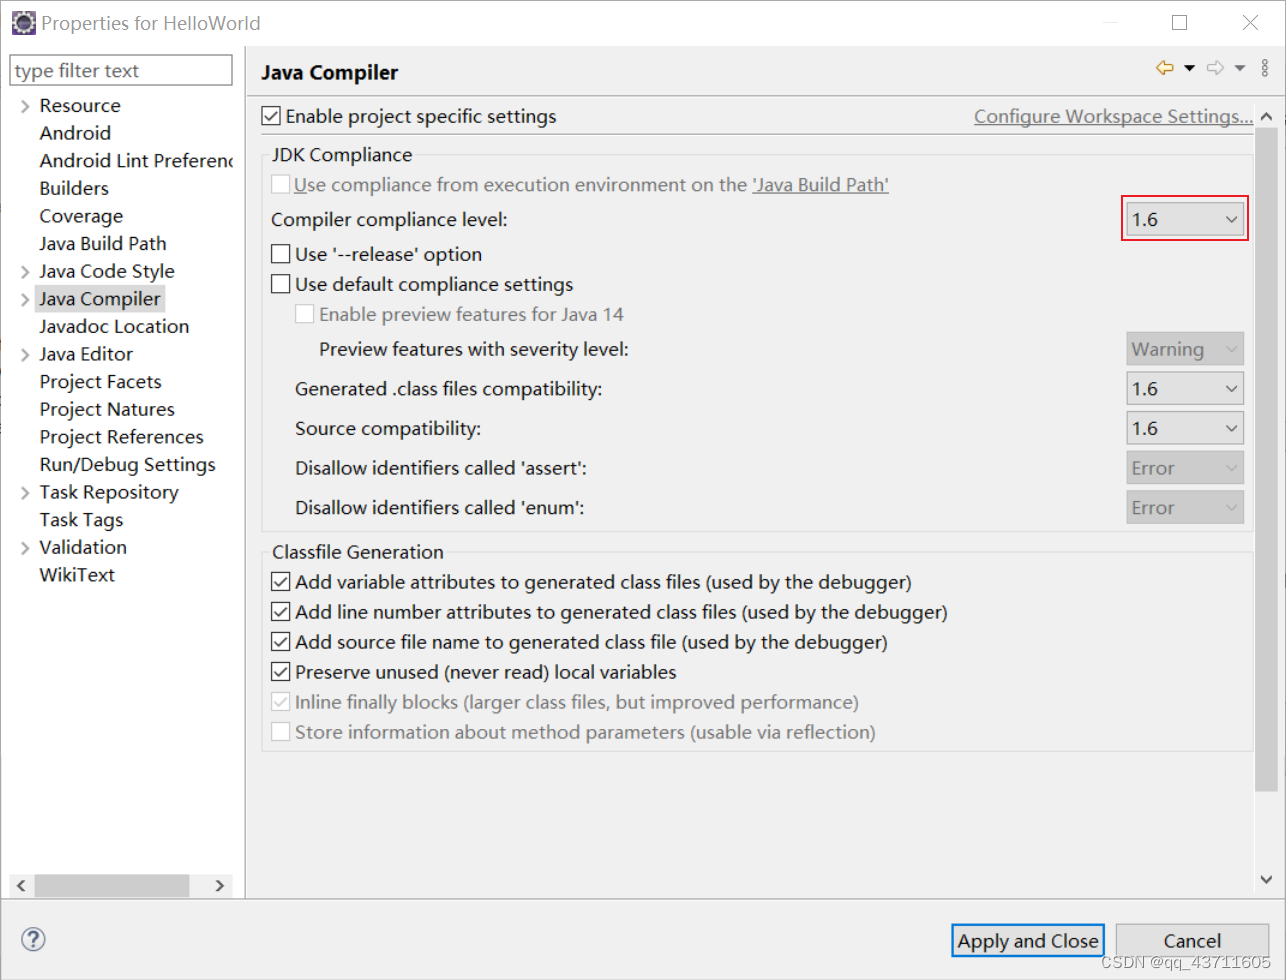Image resolution: width=1286 pixels, height=980 pixels.
Task: Uncheck Preserve unused local variables
Action: (x=280, y=671)
